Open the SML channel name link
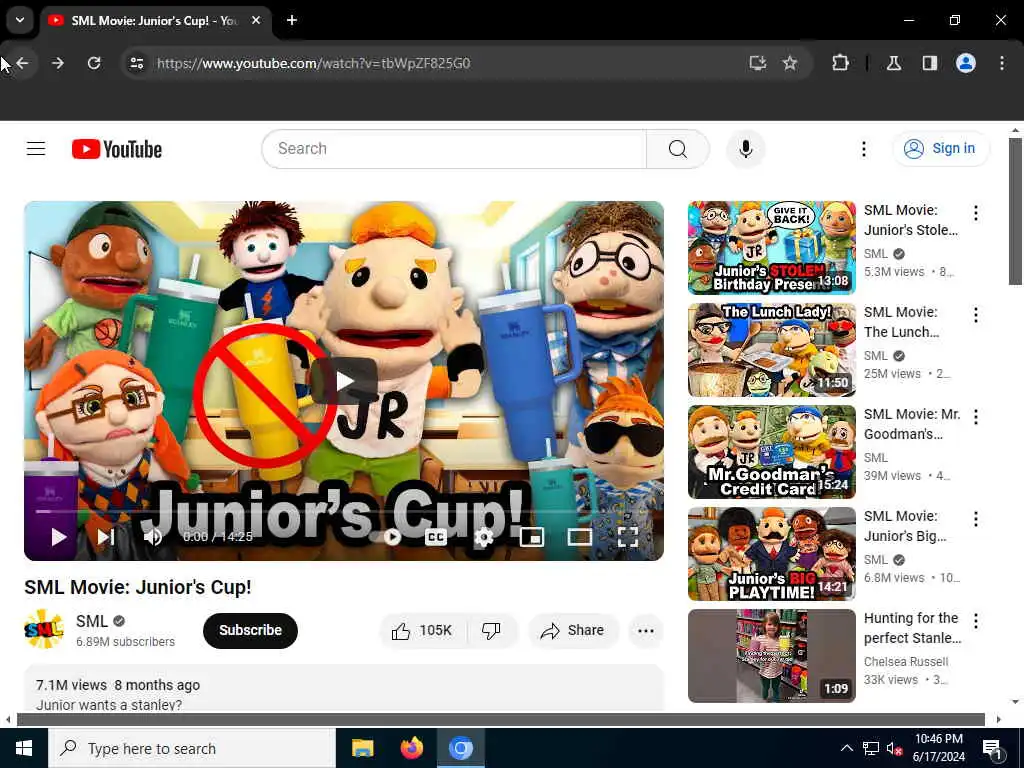 tap(91, 621)
